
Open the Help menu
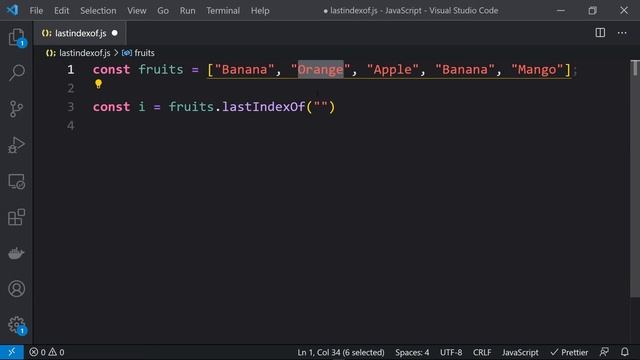[260, 11]
